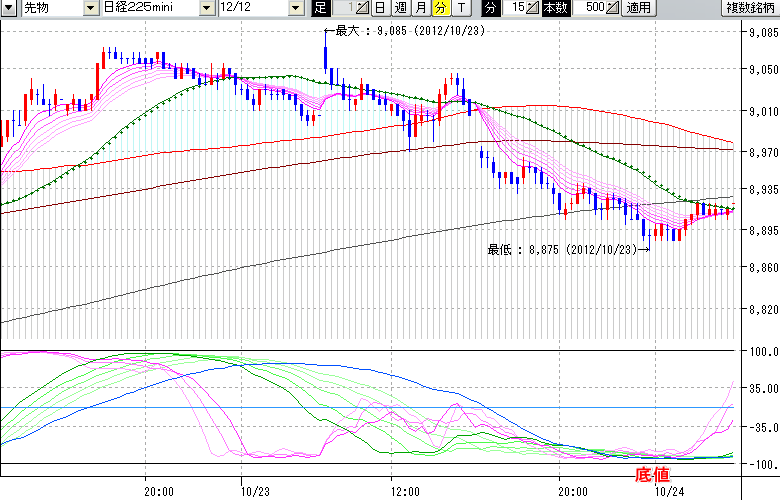Open the 12/12 contract month dropdown
The width and height of the screenshot is (780, 500).
click(x=295, y=8)
